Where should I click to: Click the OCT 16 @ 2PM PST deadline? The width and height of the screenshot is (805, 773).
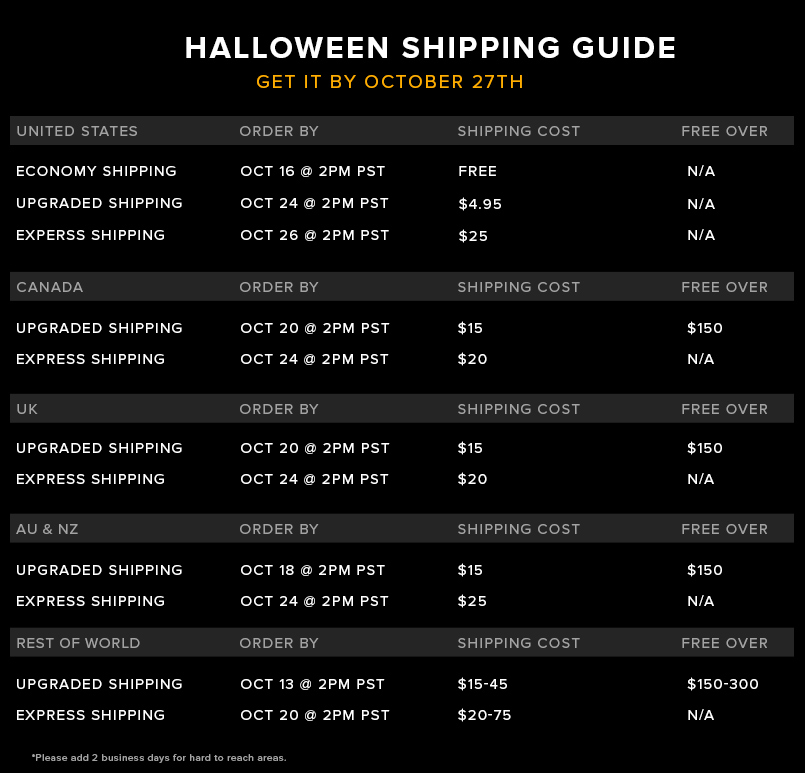[x=313, y=171]
